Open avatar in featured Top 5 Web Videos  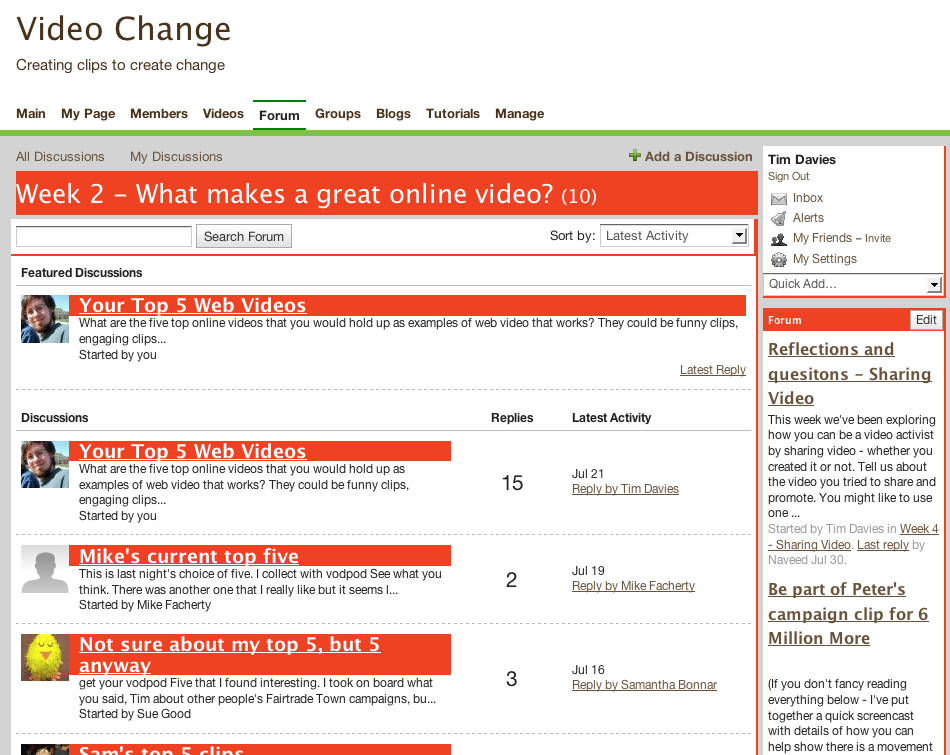click(x=45, y=319)
